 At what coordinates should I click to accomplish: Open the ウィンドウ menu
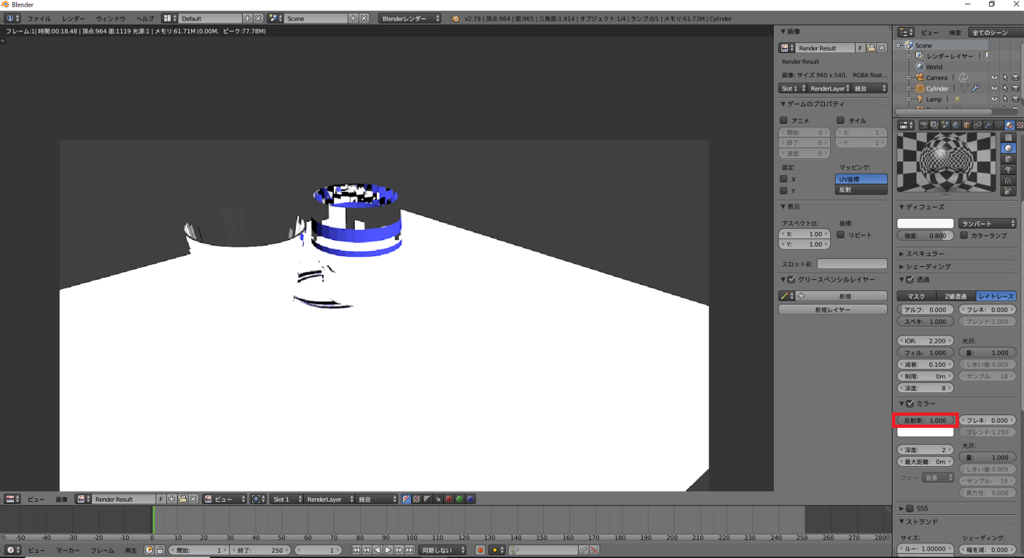pyautogui.click(x=110, y=18)
